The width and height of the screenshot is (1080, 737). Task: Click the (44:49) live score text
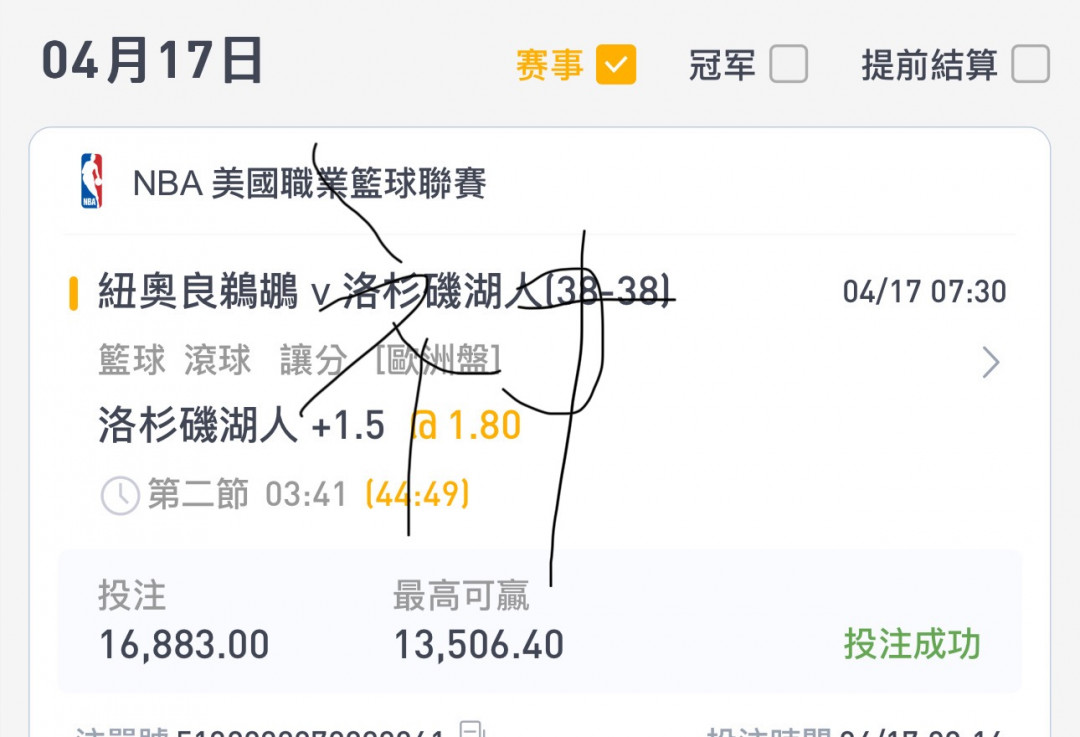(418, 495)
